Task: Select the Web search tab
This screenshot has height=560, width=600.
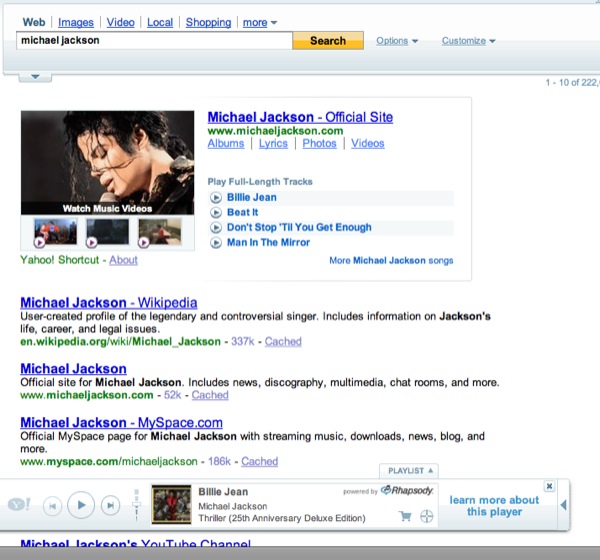Action: pyautogui.click(x=34, y=22)
